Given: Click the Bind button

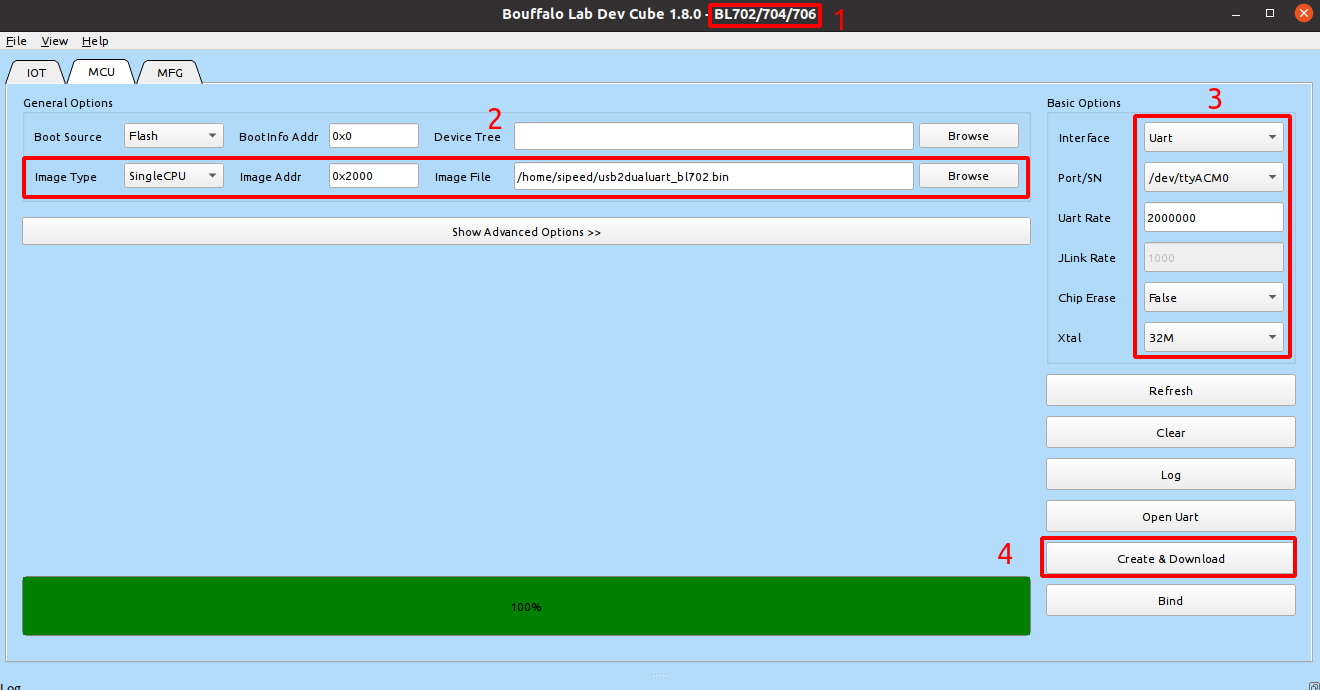Looking at the screenshot, I should (x=1171, y=601).
